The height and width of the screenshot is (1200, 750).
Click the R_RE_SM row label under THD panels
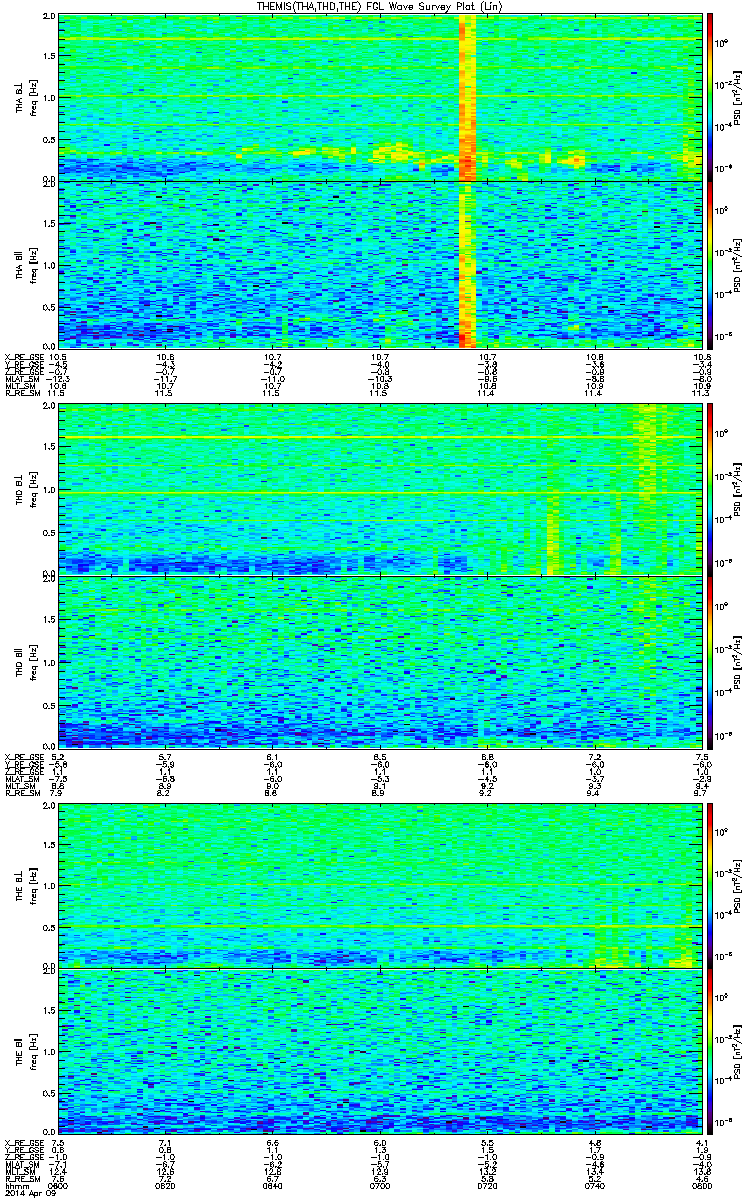tap(22, 792)
